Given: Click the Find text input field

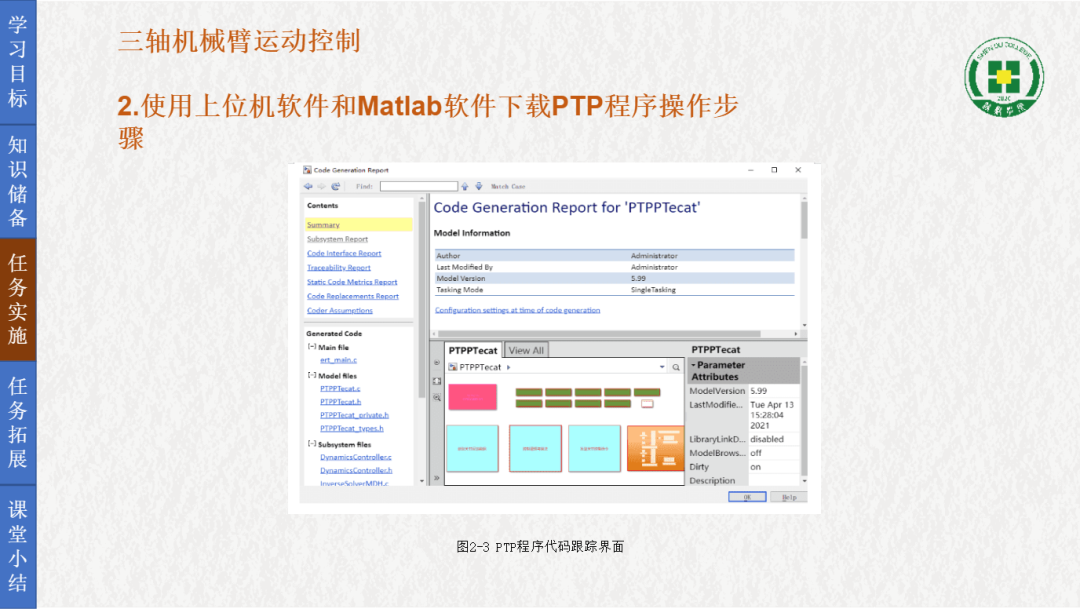Looking at the screenshot, I should tap(419, 186).
